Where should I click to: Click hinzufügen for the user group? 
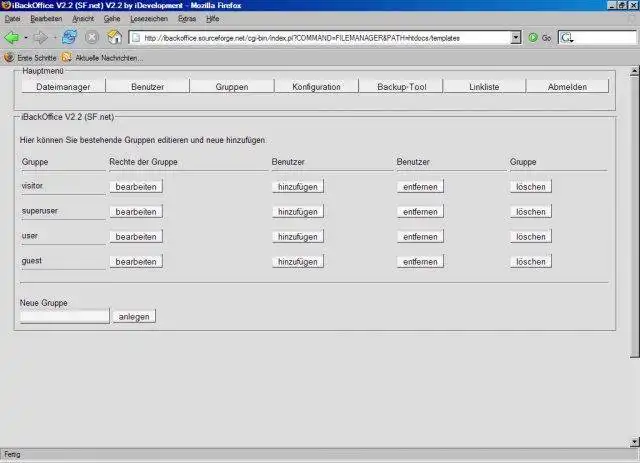click(x=298, y=236)
